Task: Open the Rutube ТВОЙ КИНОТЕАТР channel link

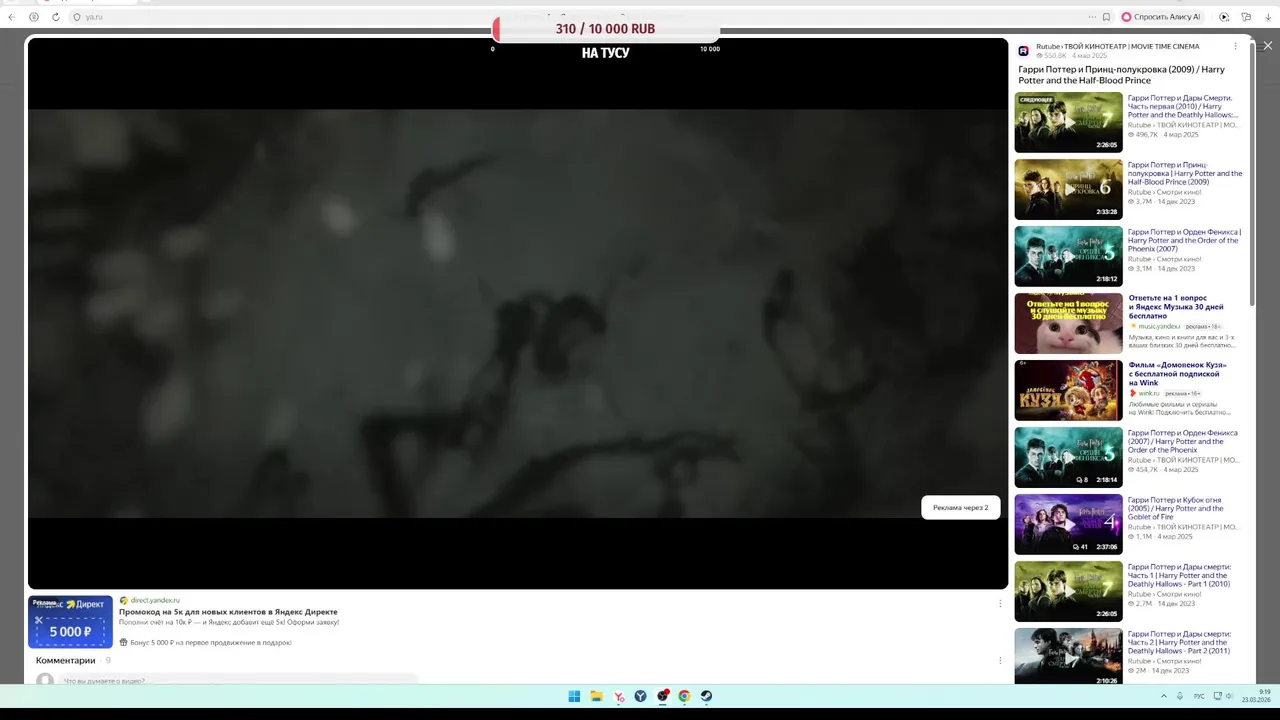Action: [1117, 46]
